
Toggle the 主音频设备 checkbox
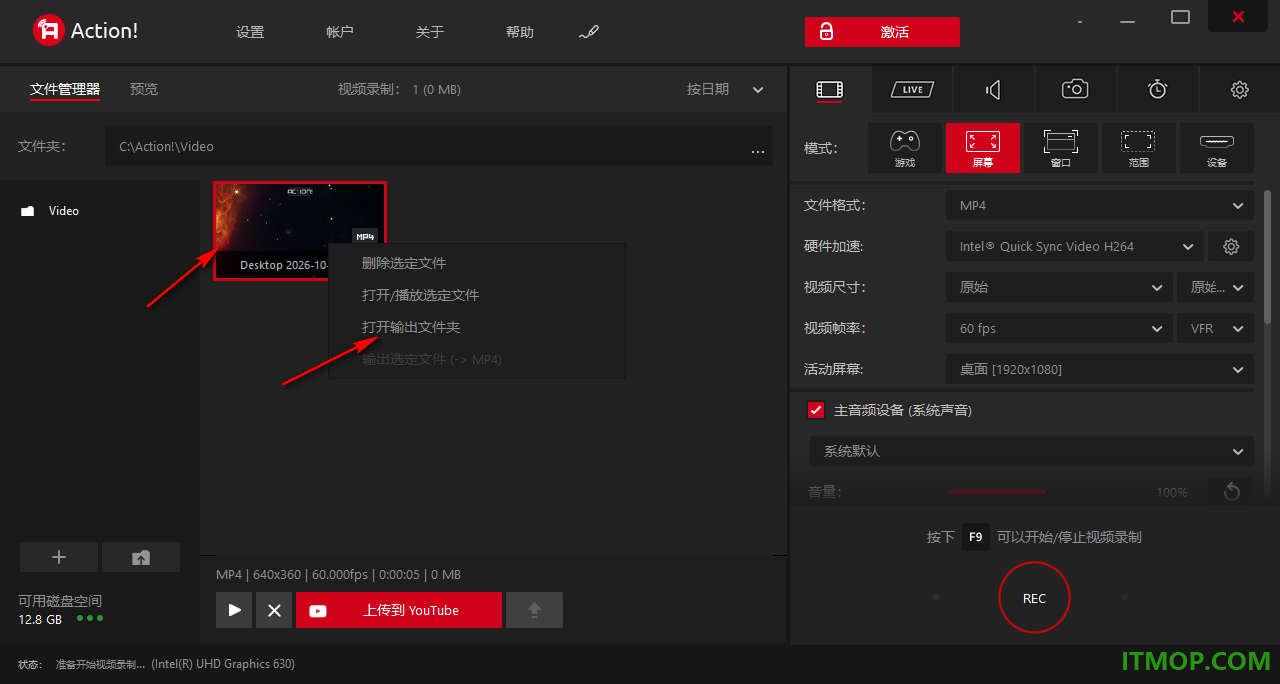[x=815, y=410]
